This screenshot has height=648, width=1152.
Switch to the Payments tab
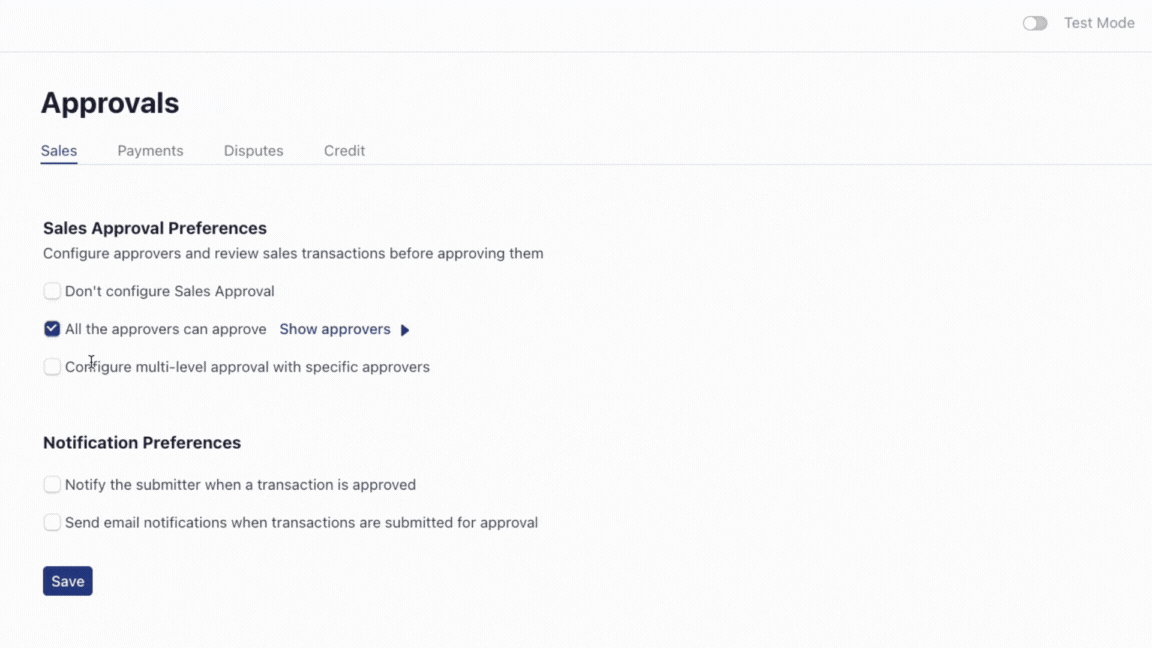[x=150, y=151]
